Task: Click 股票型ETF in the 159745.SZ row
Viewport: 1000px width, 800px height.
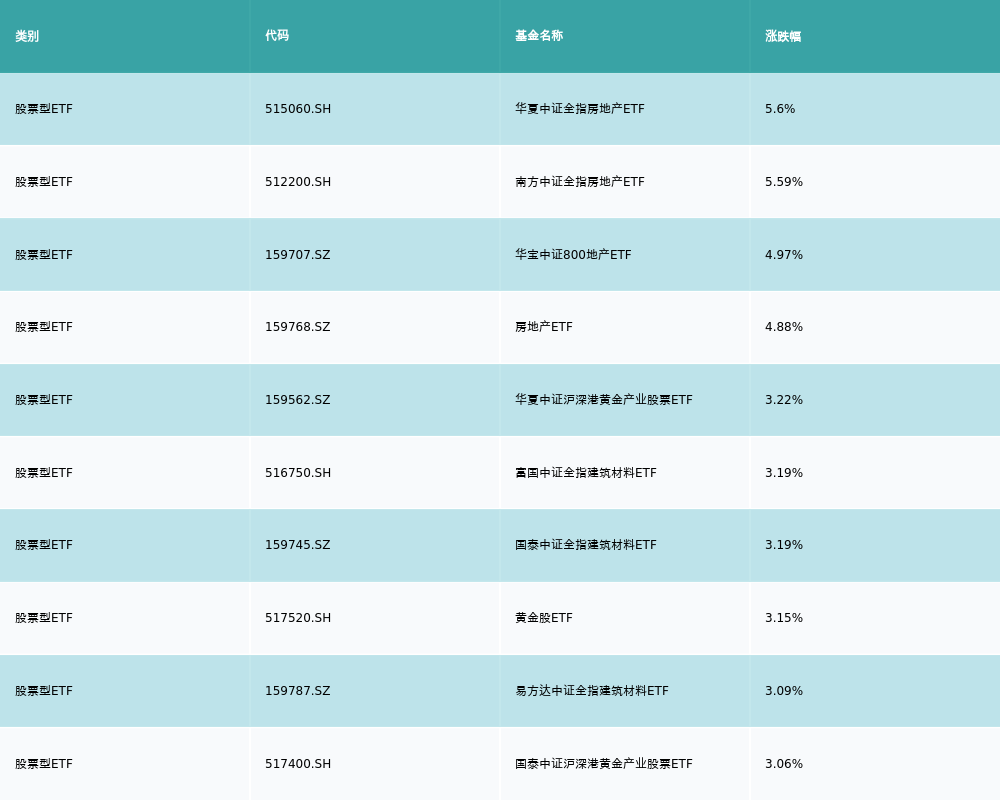Action: (44, 545)
